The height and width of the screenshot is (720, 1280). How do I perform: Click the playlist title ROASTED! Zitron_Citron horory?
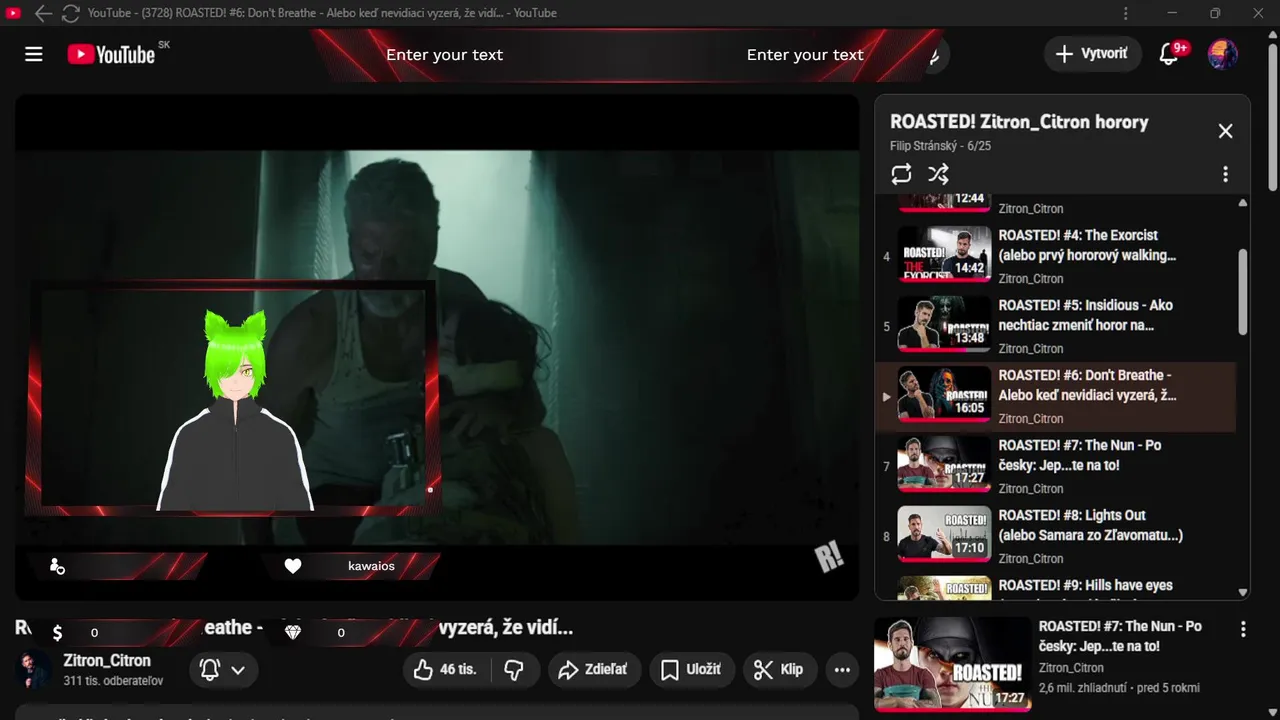(x=1019, y=122)
